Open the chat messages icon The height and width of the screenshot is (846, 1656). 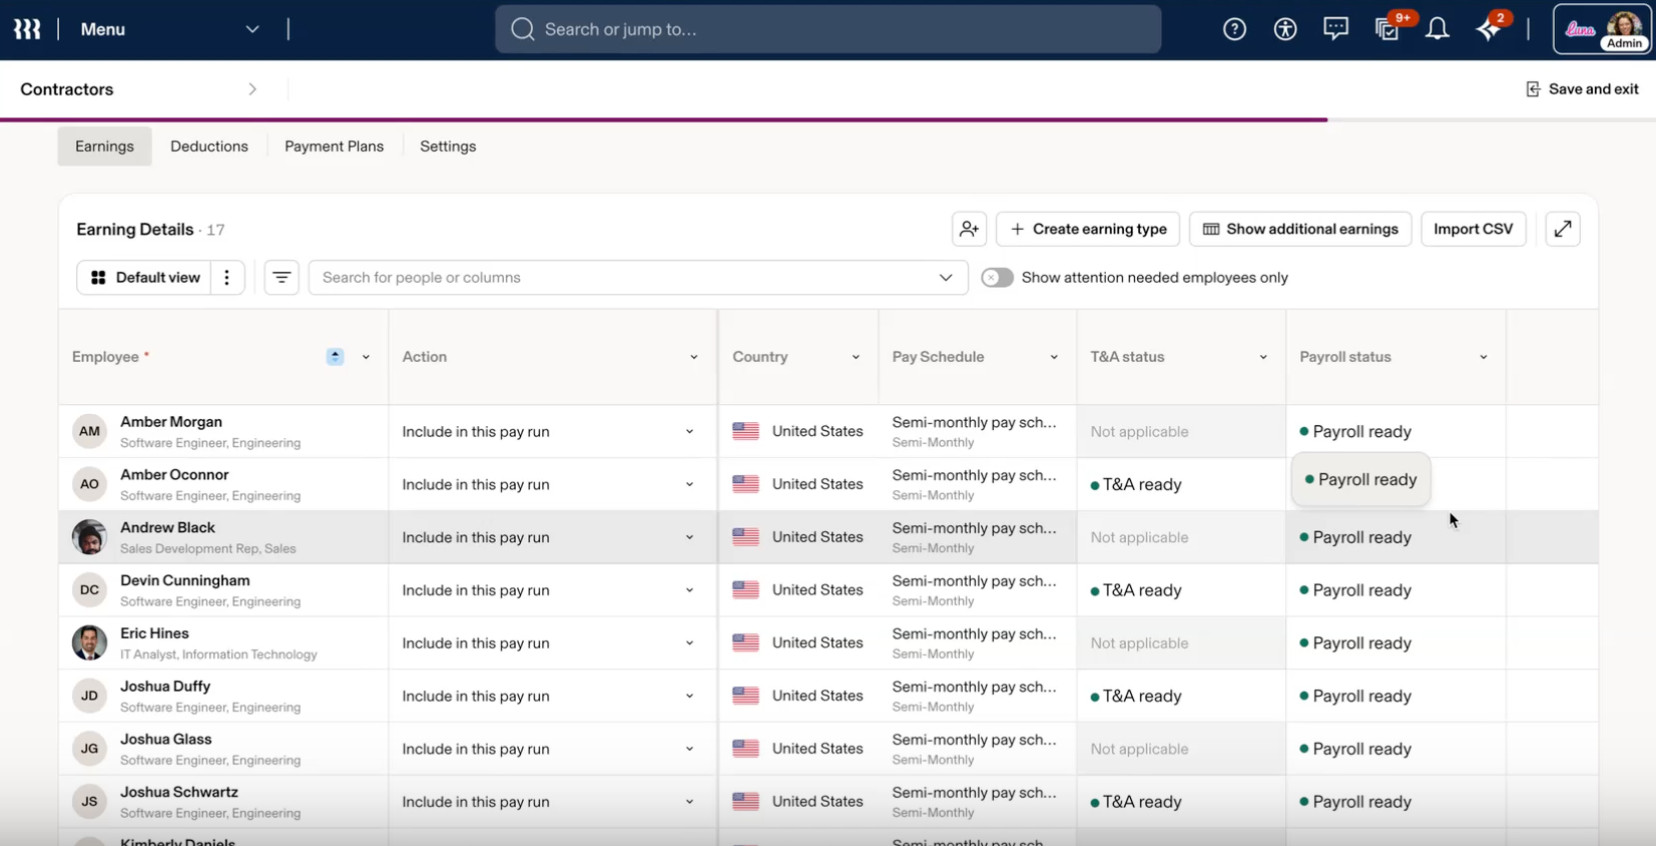(1335, 29)
